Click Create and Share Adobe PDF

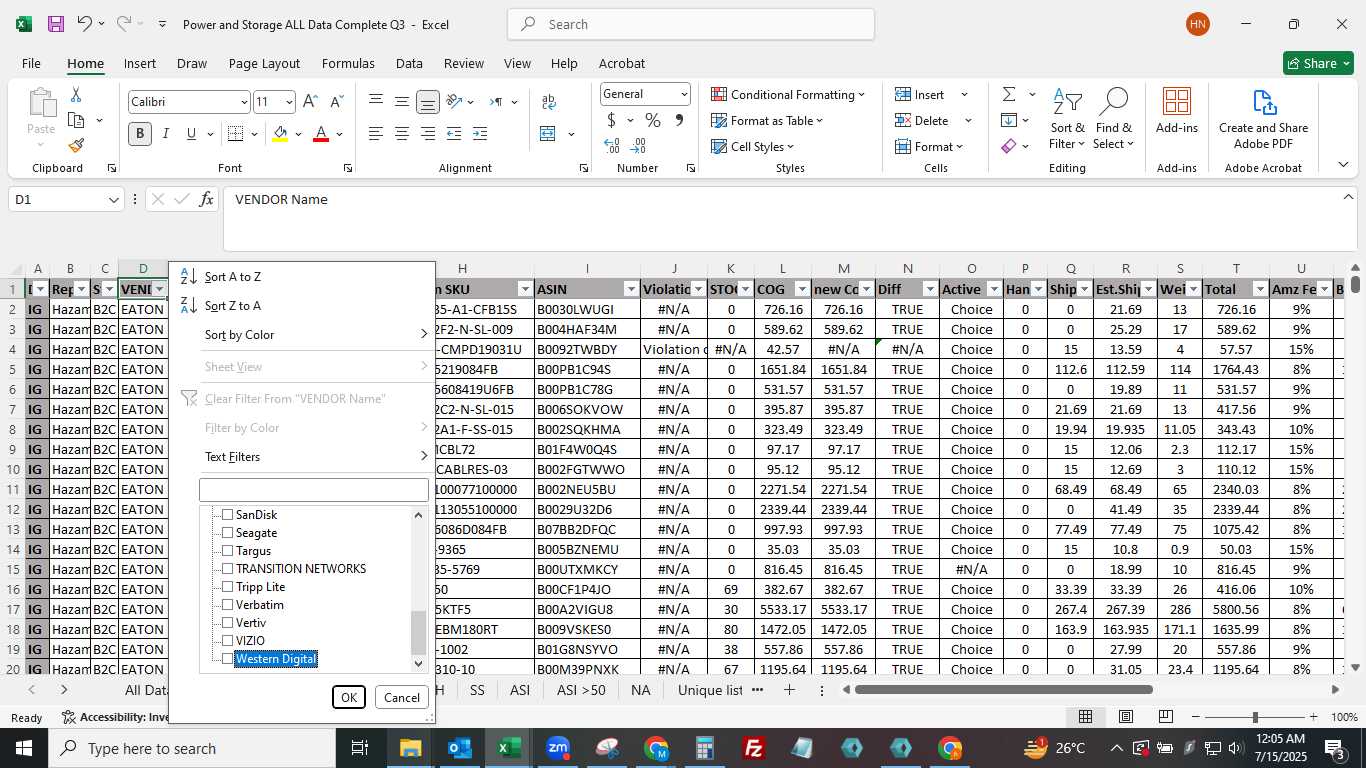[x=1263, y=119]
